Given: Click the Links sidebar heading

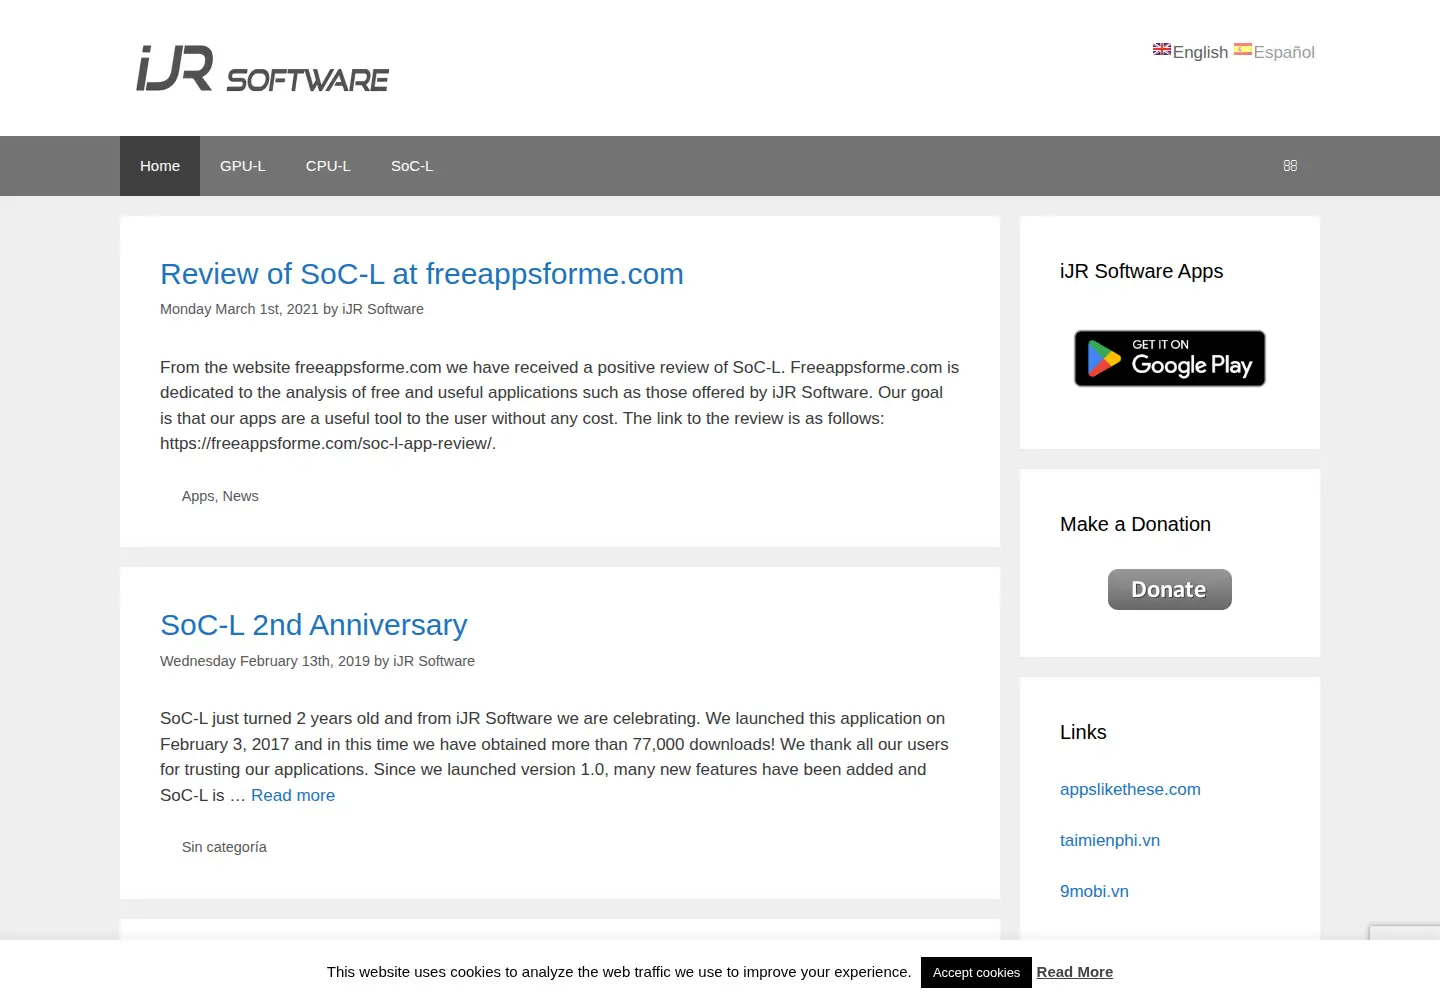Looking at the screenshot, I should click(x=1083, y=732).
